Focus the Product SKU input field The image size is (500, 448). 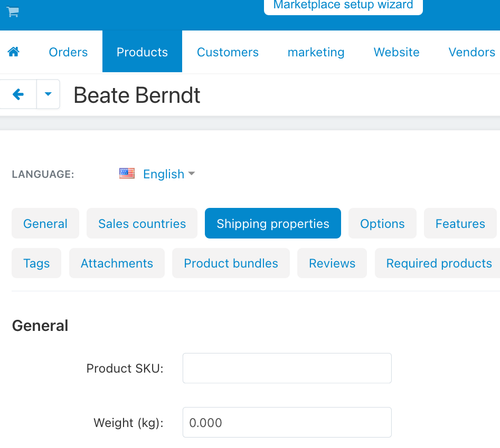(x=287, y=368)
